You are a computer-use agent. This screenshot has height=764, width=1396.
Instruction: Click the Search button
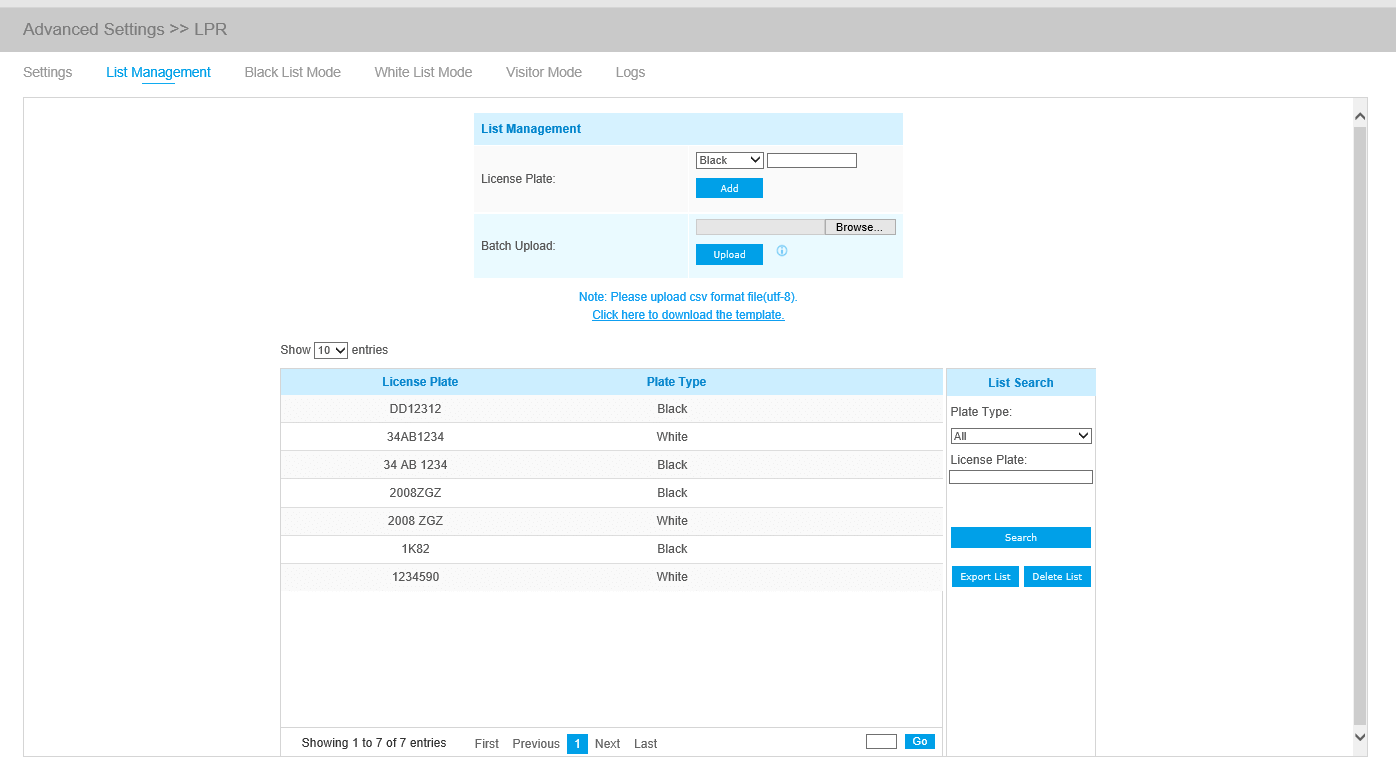pos(1021,537)
